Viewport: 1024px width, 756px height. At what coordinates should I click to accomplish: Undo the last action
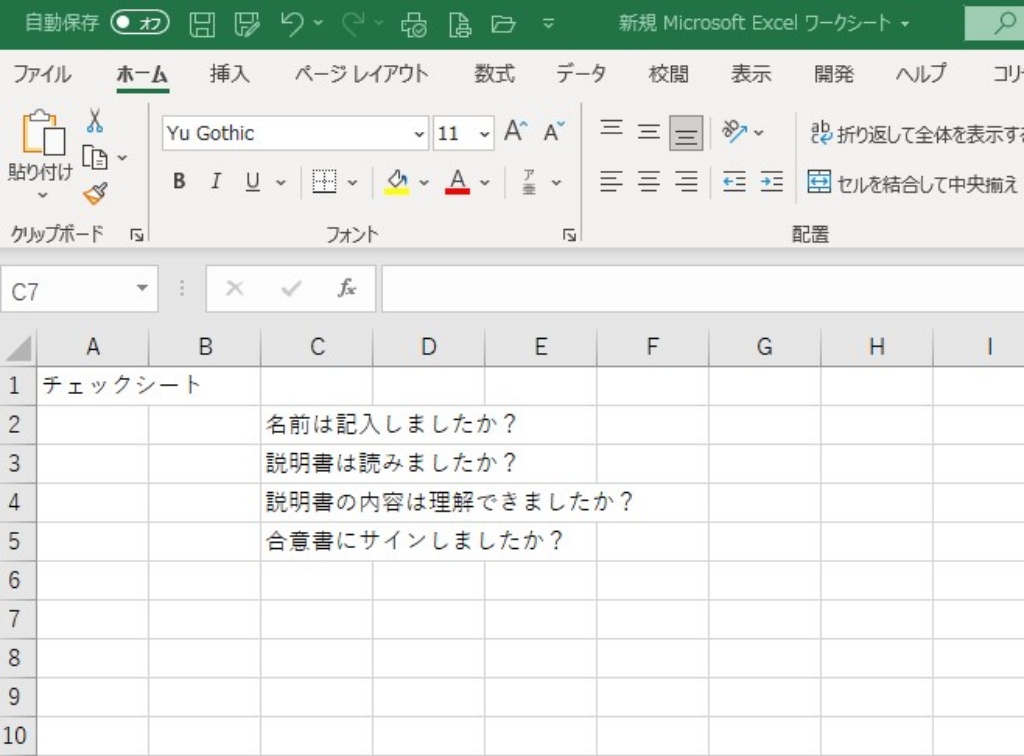[x=292, y=24]
